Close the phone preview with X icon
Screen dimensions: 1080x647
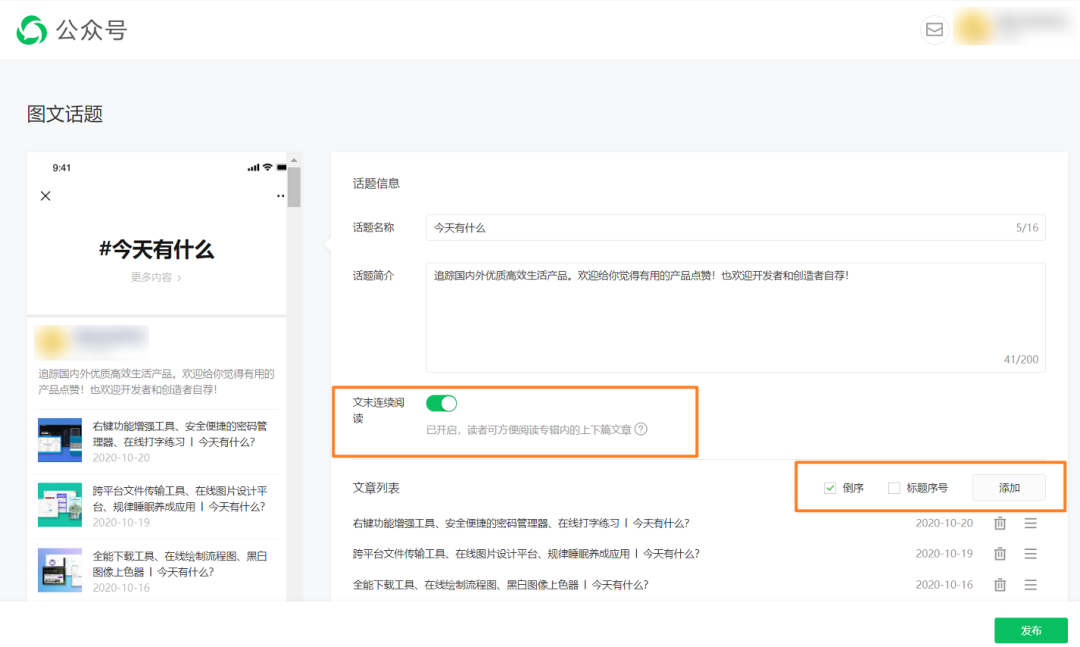pyautogui.click(x=45, y=196)
